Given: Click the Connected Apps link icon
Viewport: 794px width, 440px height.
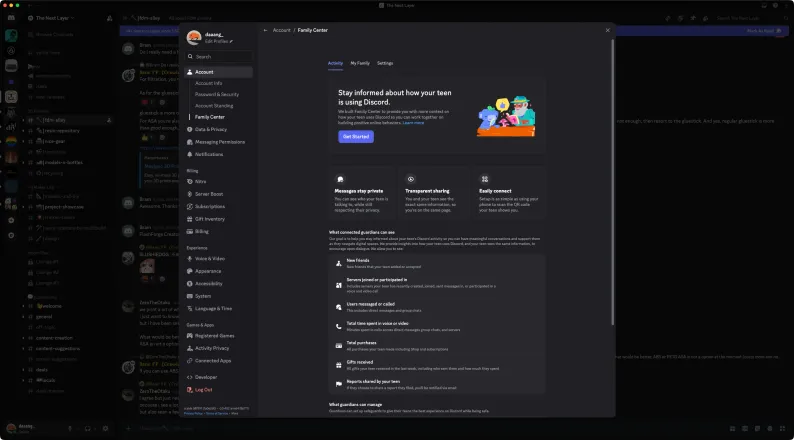Looking at the screenshot, I should (189, 361).
